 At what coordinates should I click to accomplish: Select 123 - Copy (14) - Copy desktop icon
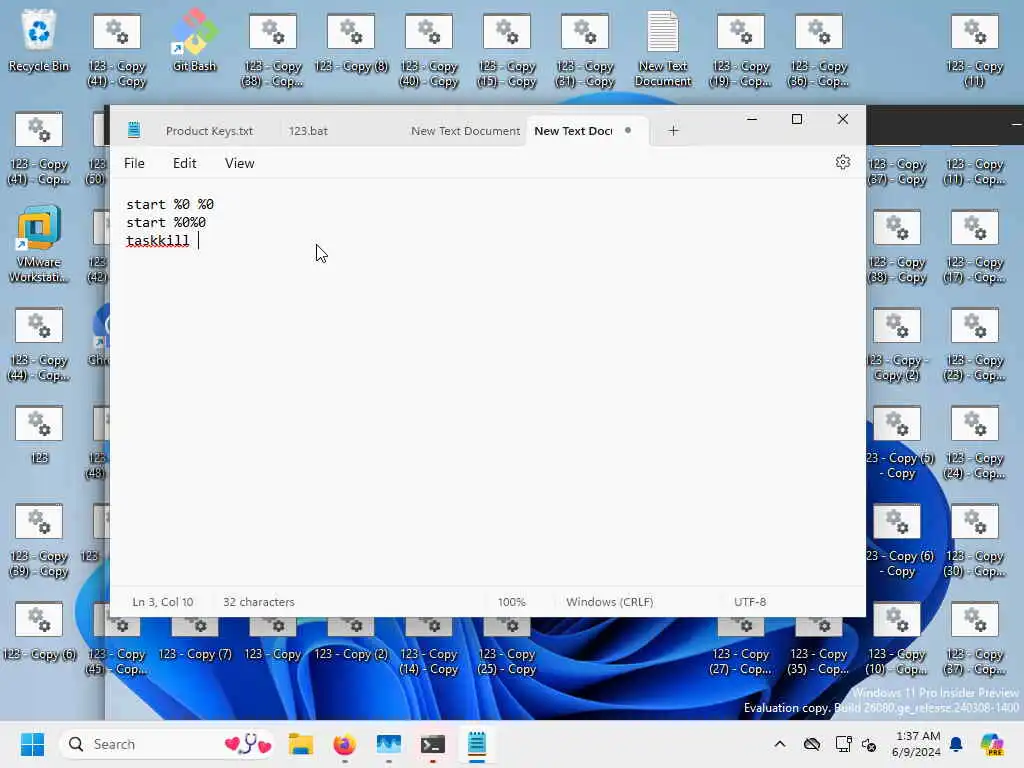(429, 647)
